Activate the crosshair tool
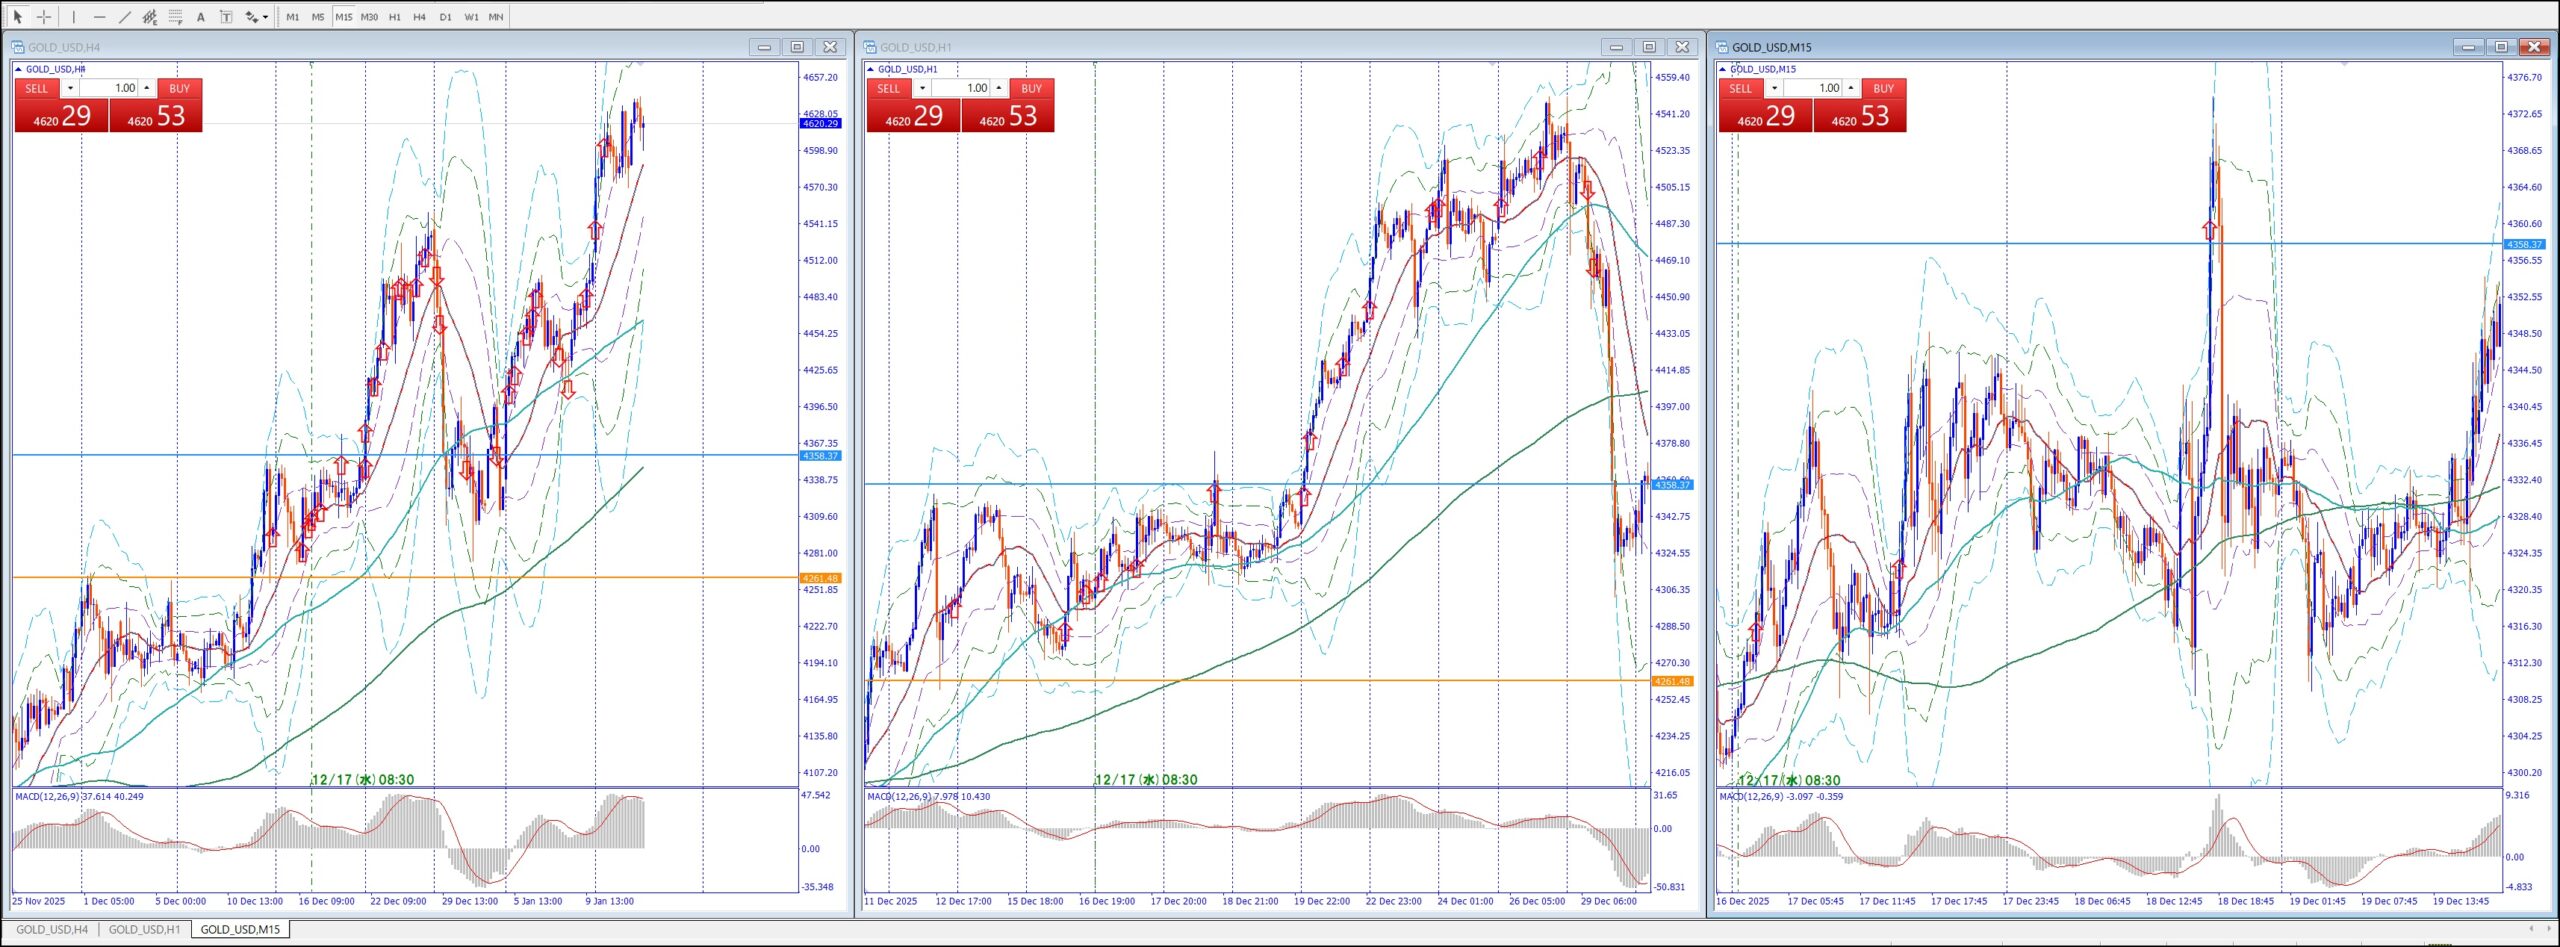Viewport: 2560px width, 947px height. coord(44,17)
